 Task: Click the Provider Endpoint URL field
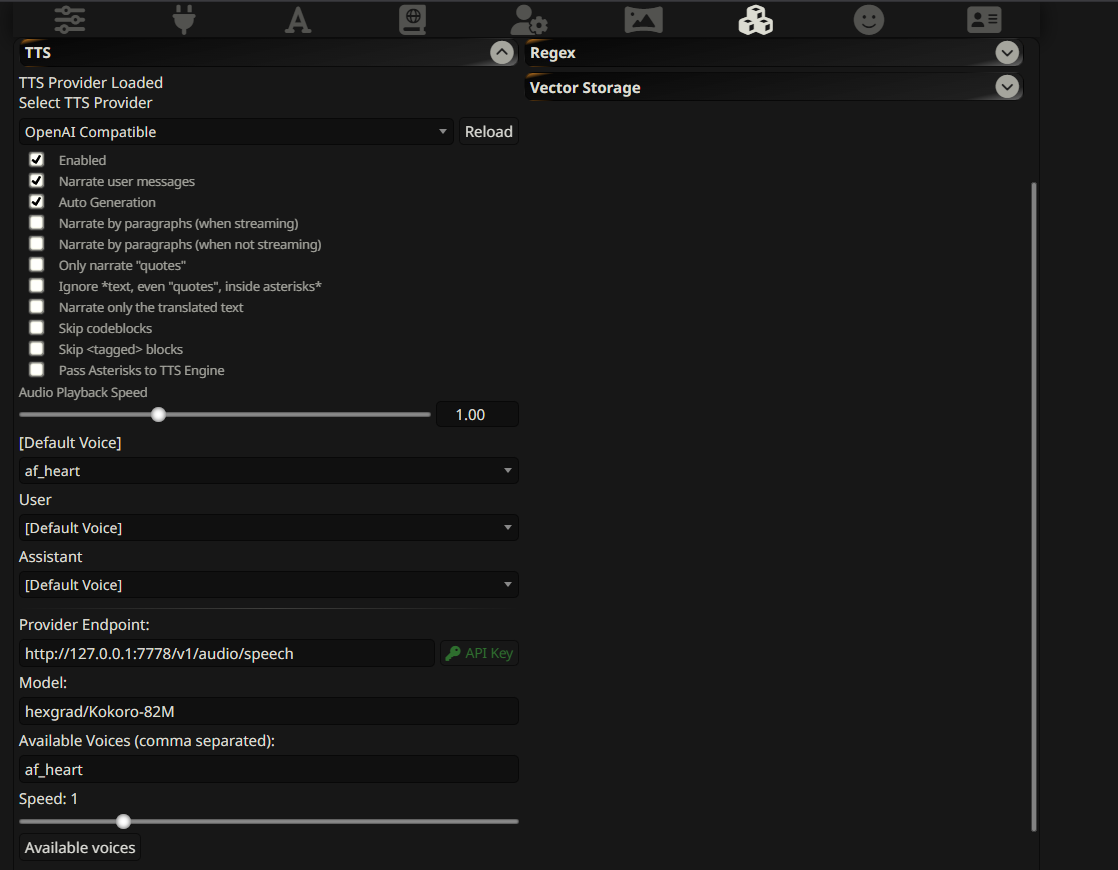tap(226, 654)
